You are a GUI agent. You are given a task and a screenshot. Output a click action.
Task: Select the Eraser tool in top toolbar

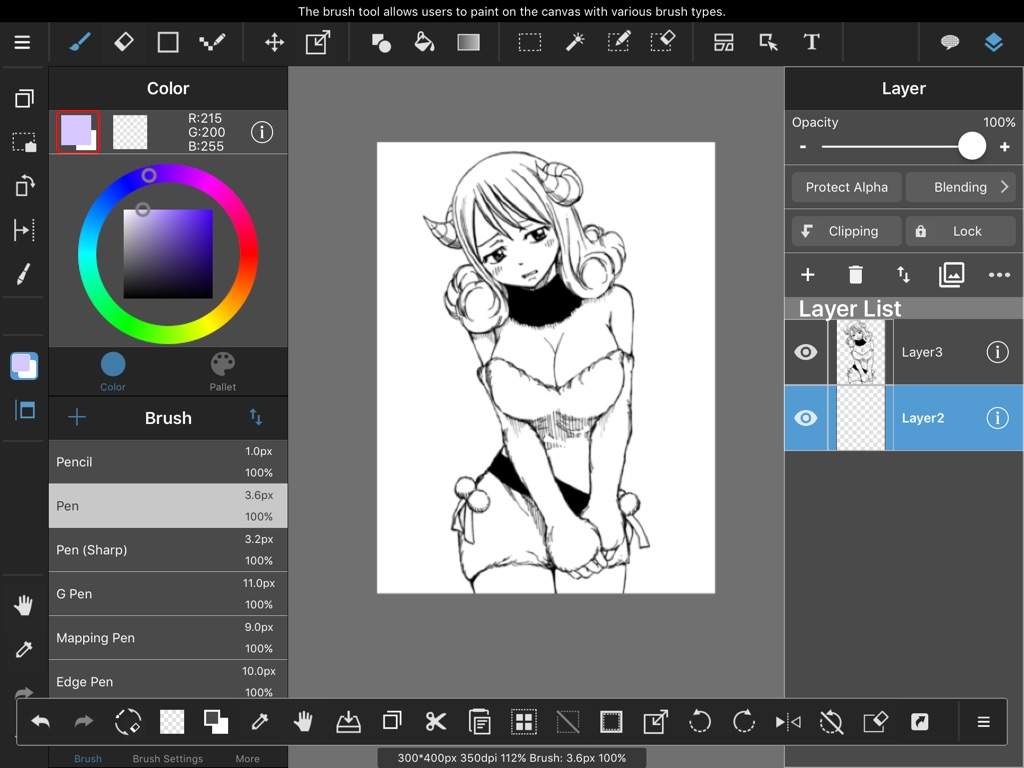[x=123, y=42]
